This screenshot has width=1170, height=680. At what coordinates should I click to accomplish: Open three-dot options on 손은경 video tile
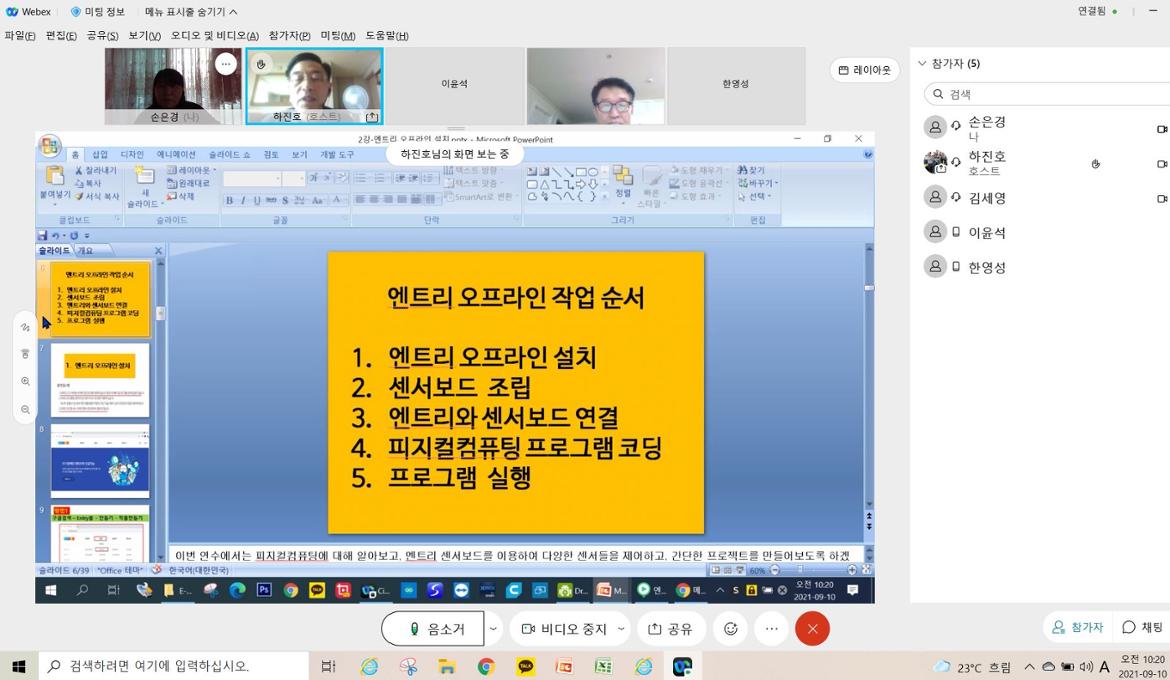point(226,64)
